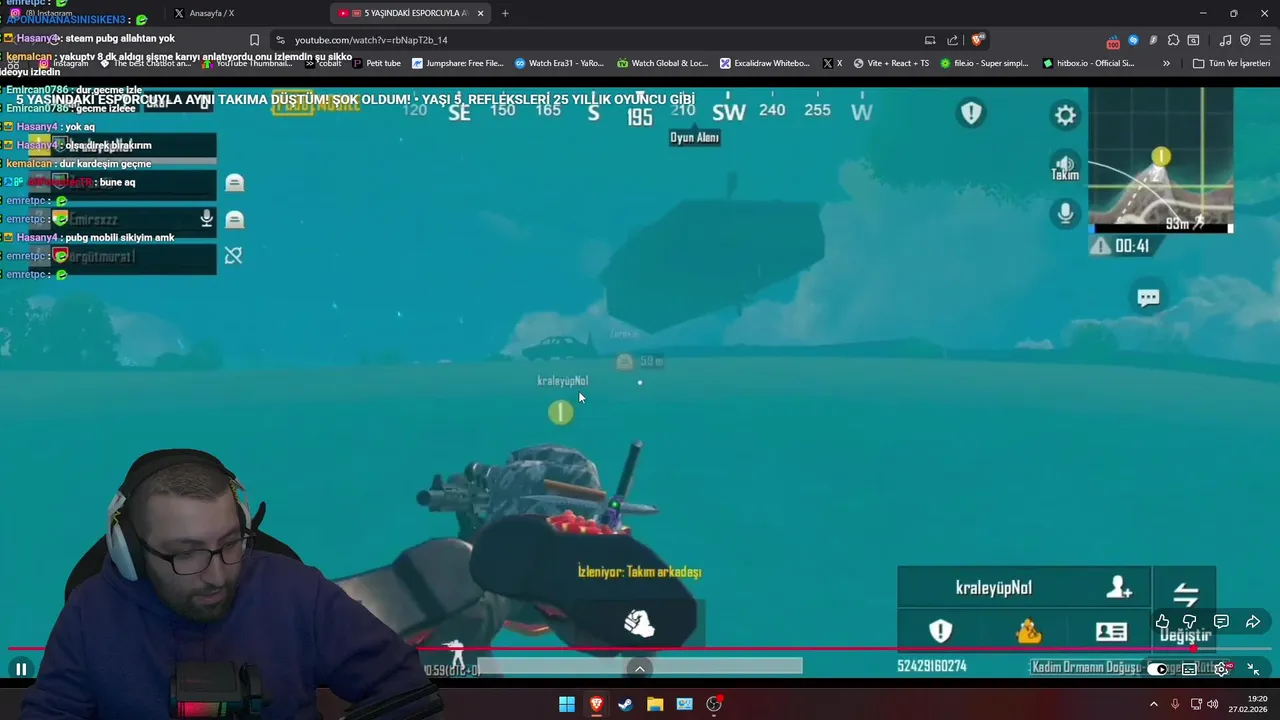Click Oyun Alanı label under compass

click(x=695, y=138)
